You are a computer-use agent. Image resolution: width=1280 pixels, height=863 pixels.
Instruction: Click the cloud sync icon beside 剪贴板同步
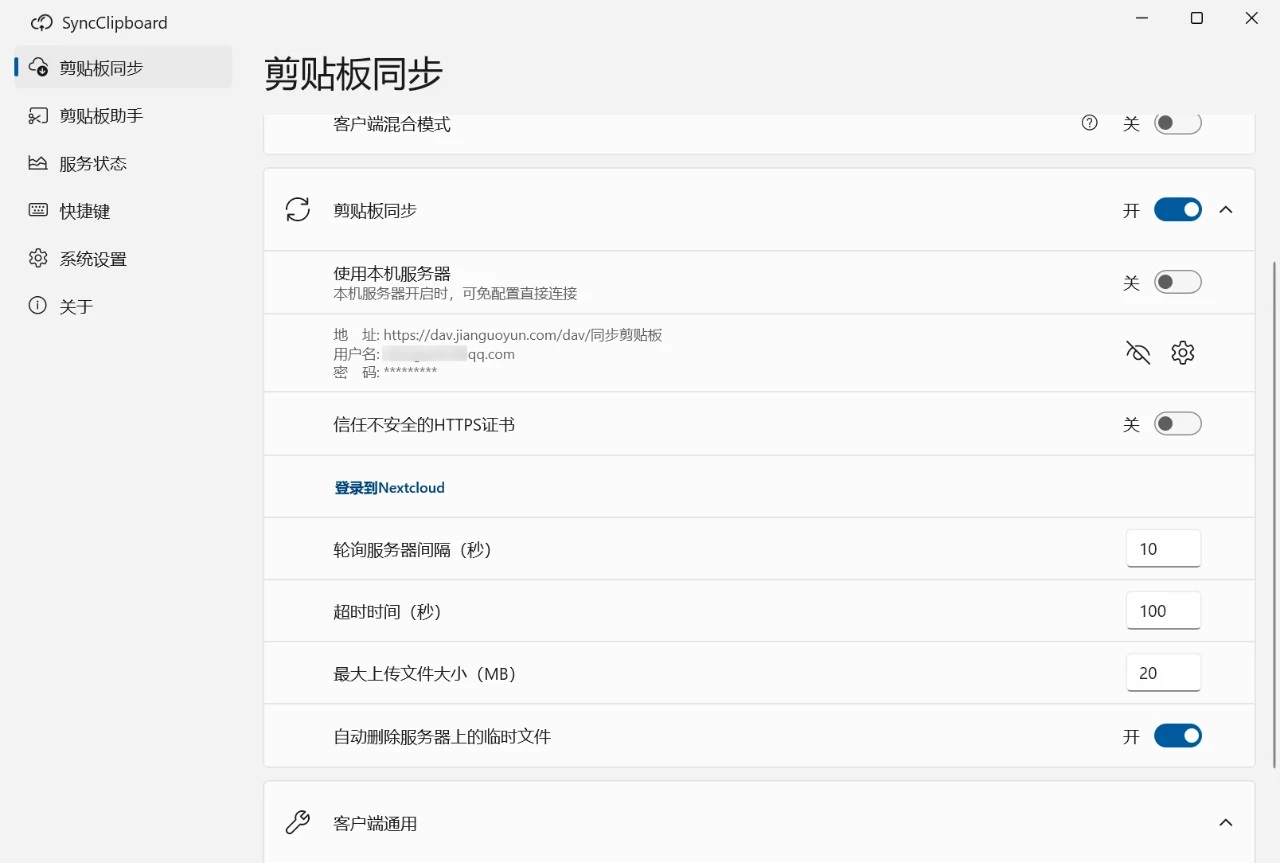[38, 67]
